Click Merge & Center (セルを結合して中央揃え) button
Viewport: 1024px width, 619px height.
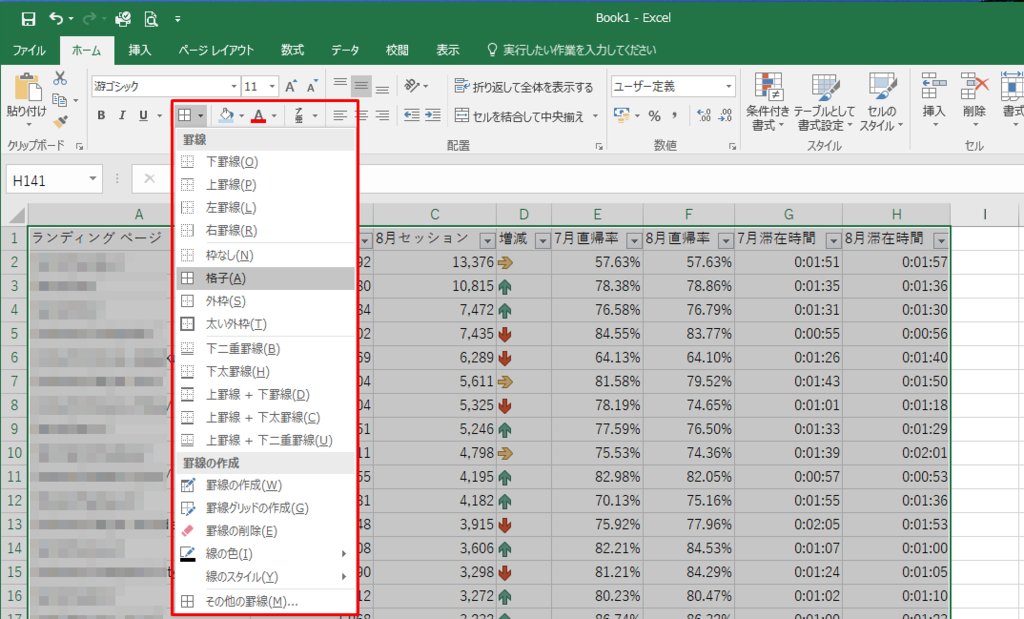520,116
